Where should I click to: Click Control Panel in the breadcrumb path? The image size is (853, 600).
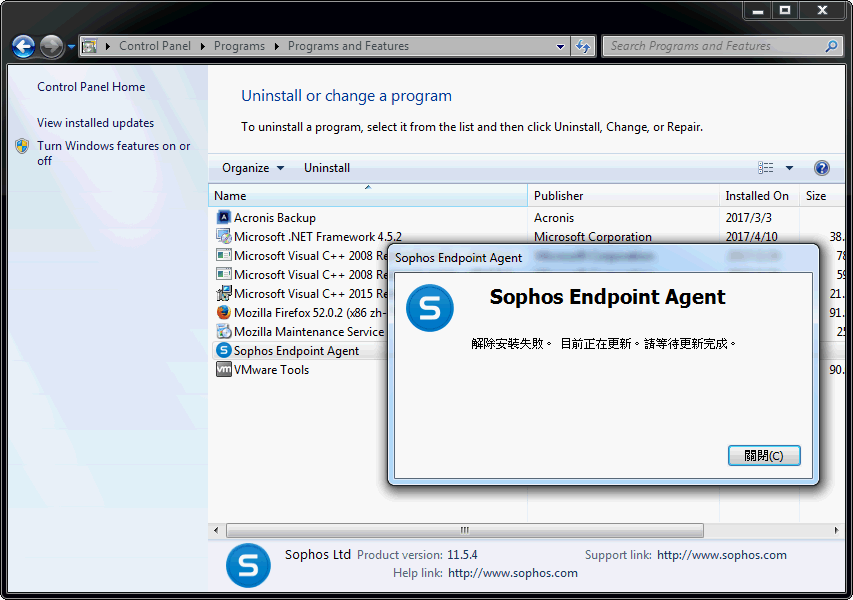click(x=155, y=46)
